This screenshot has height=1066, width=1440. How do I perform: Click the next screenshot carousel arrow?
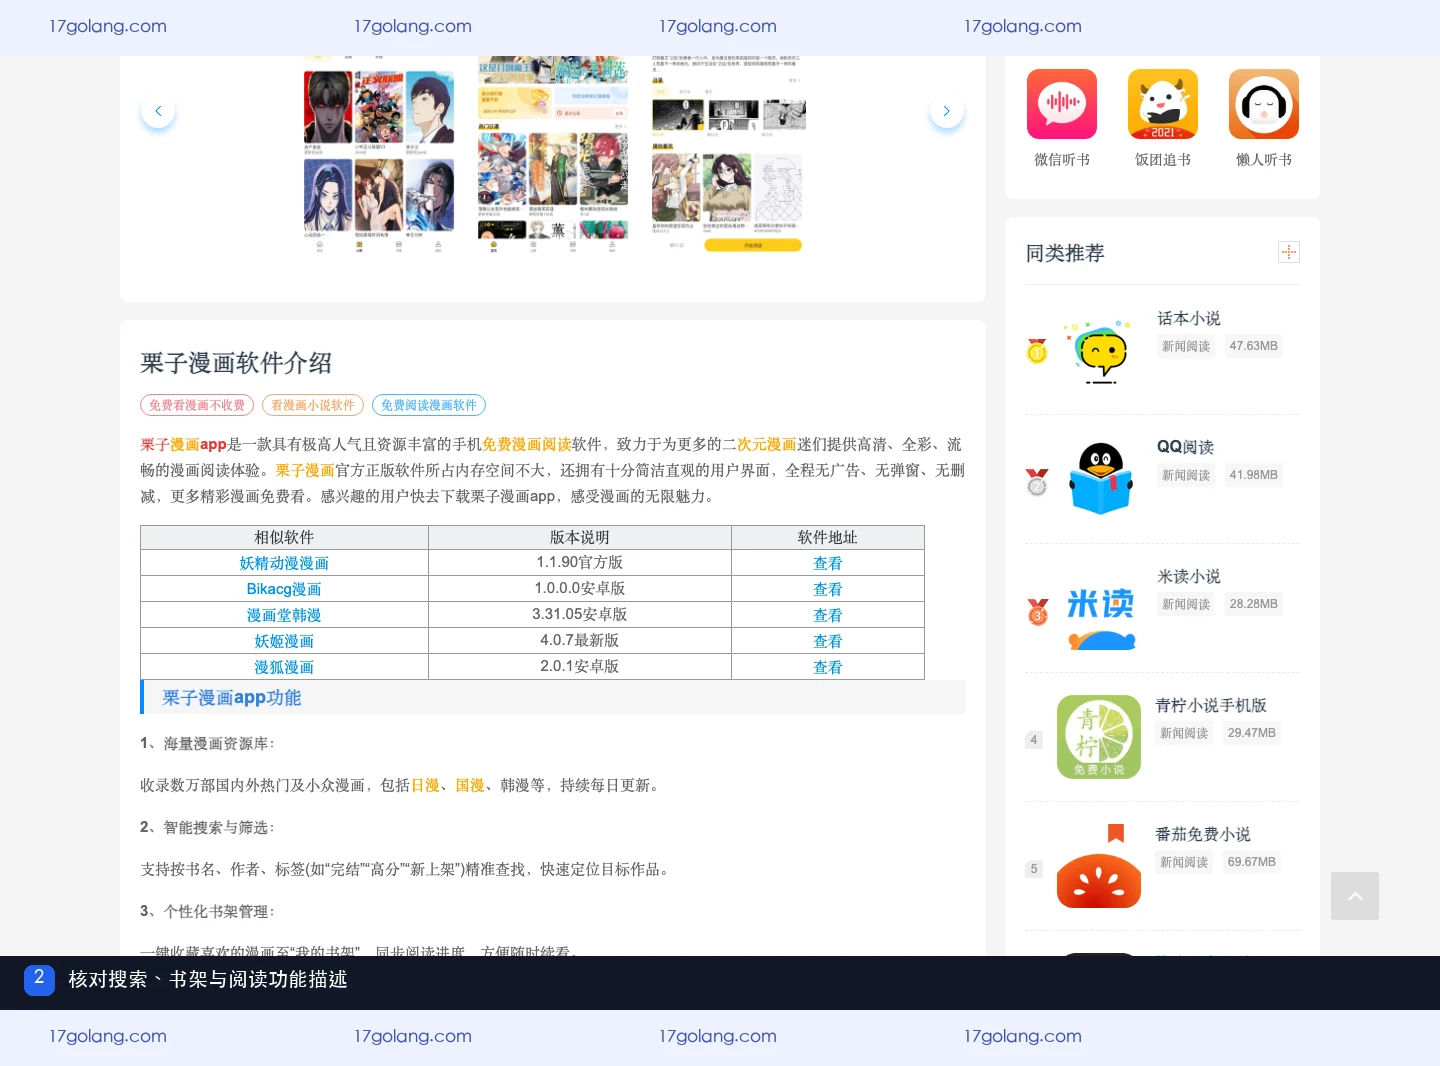(946, 111)
